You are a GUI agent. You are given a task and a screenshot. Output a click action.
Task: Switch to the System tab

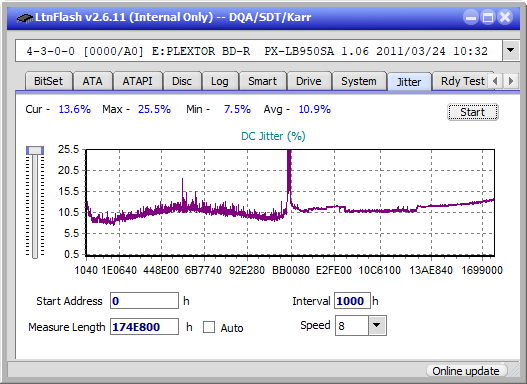359,81
